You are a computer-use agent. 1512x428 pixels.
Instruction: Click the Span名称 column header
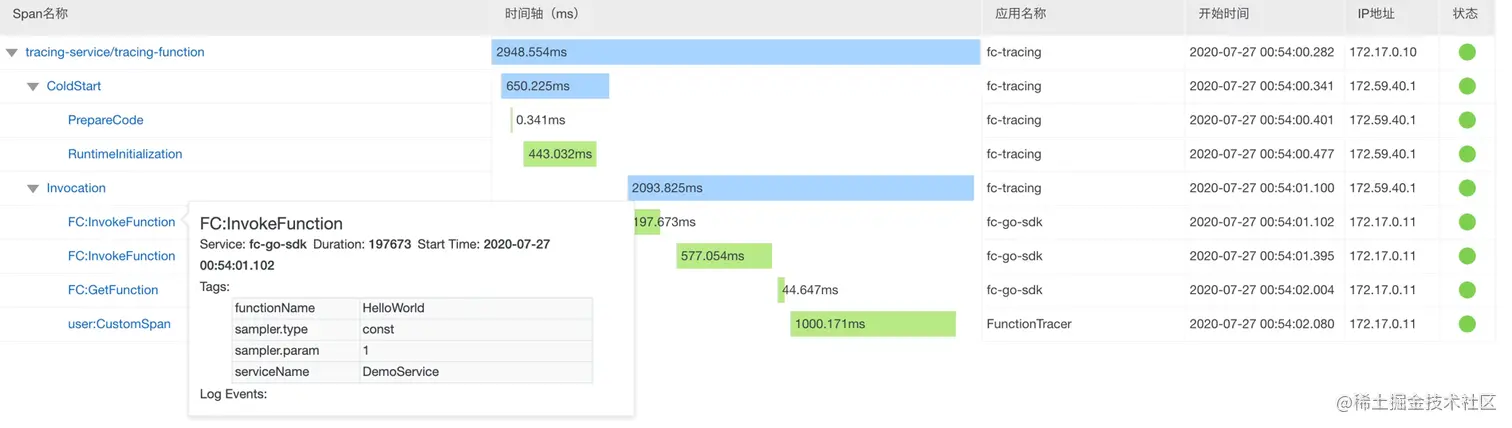coord(40,14)
